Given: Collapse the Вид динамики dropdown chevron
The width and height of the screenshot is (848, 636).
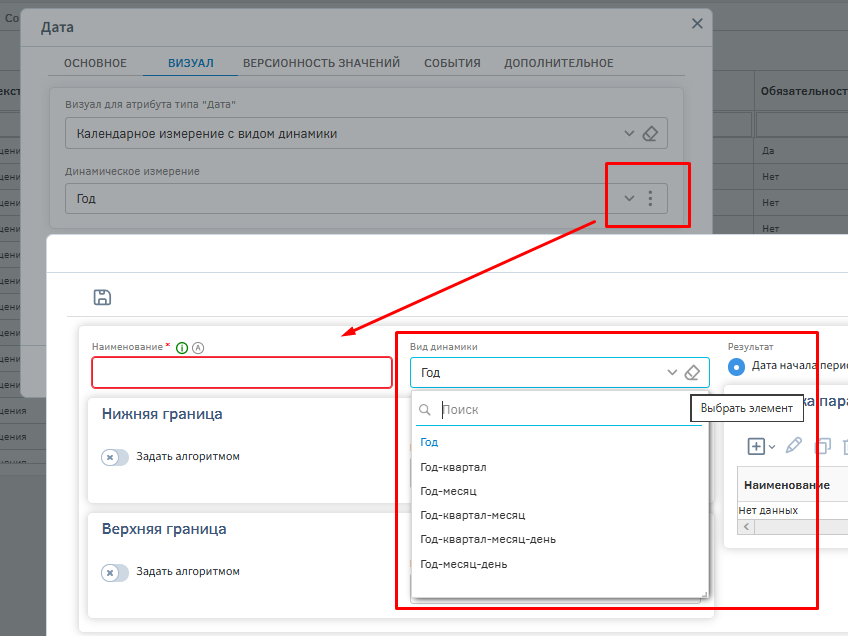Looking at the screenshot, I should coord(672,373).
